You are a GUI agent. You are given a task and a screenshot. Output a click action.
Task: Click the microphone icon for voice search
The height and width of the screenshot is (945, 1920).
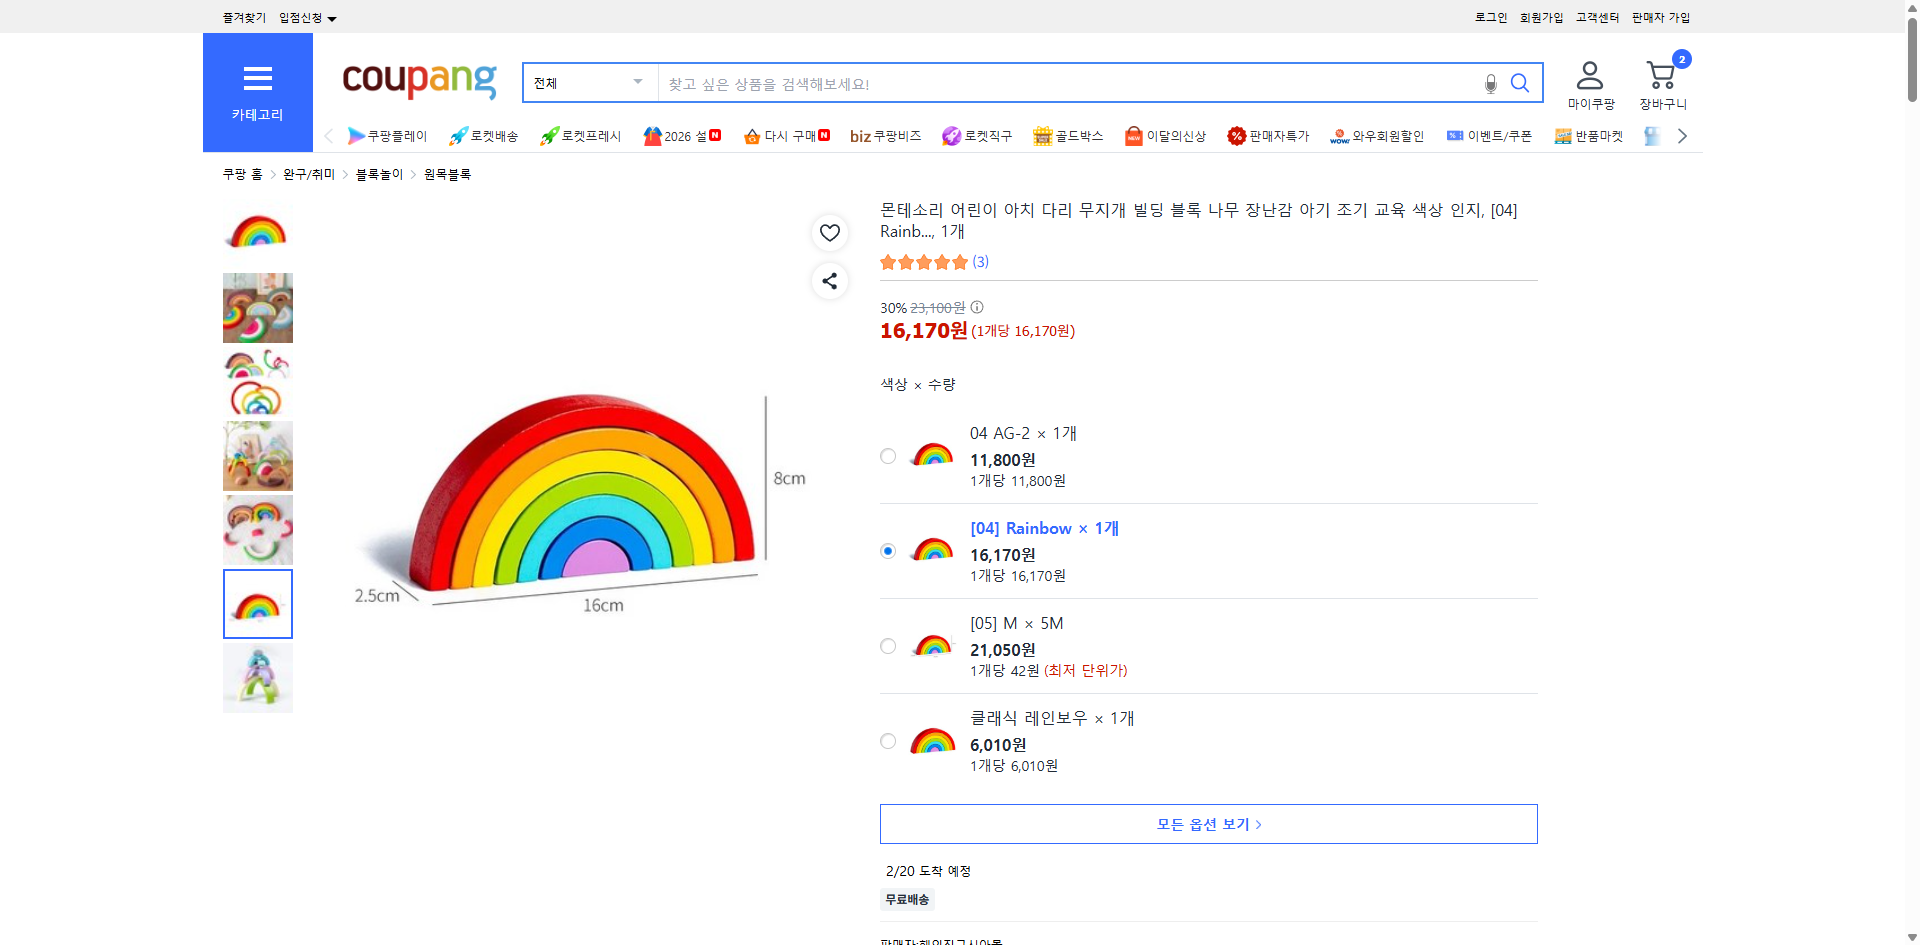tap(1490, 84)
